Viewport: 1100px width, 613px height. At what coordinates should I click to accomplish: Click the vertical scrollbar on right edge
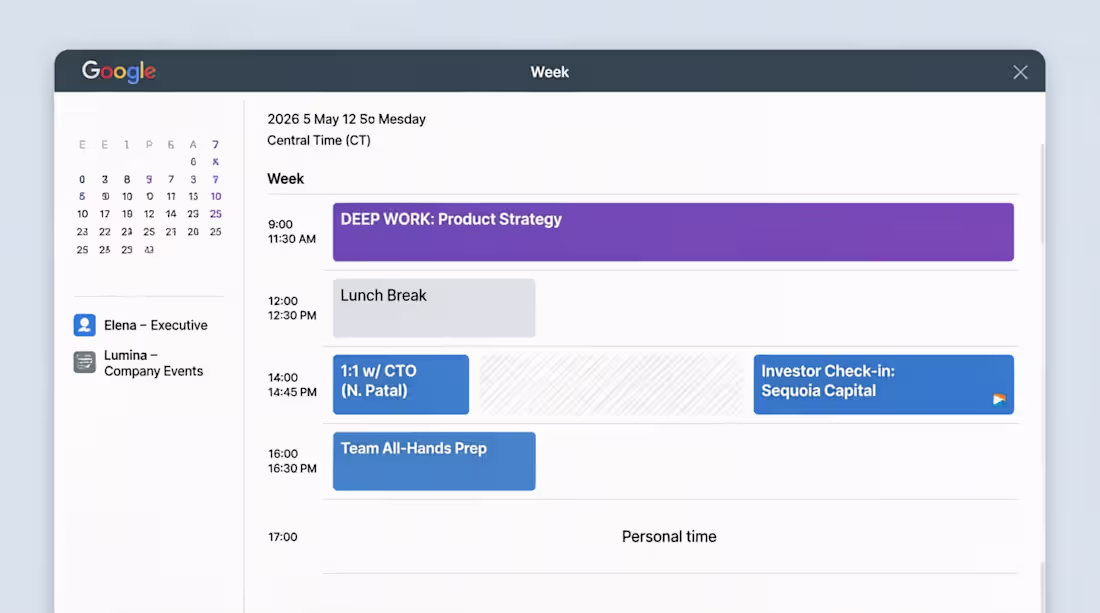[1042, 193]
